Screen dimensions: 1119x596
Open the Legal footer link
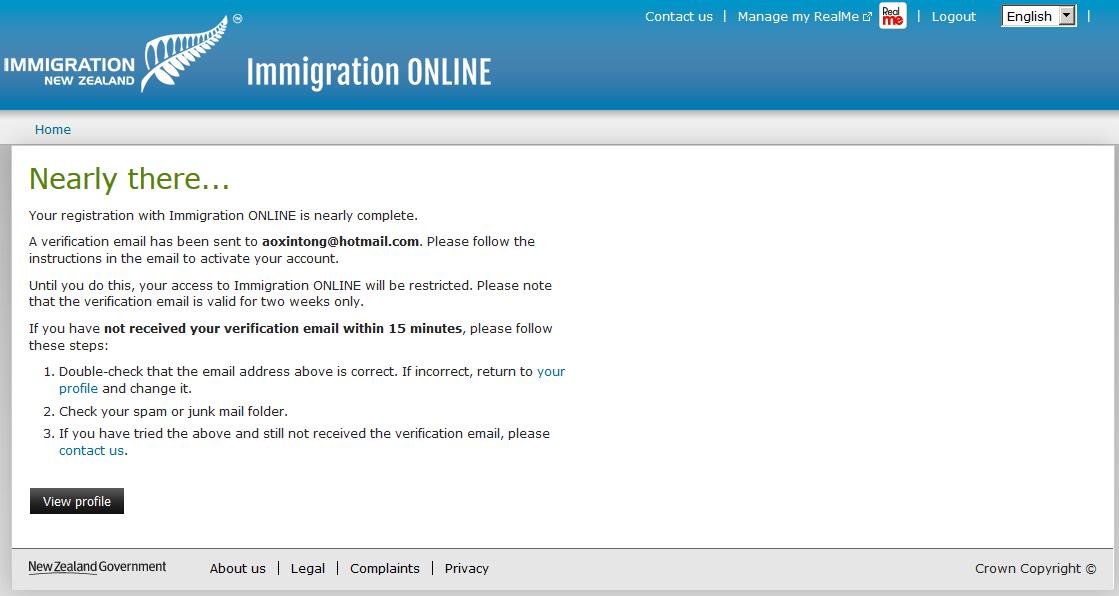coord(307,568)
